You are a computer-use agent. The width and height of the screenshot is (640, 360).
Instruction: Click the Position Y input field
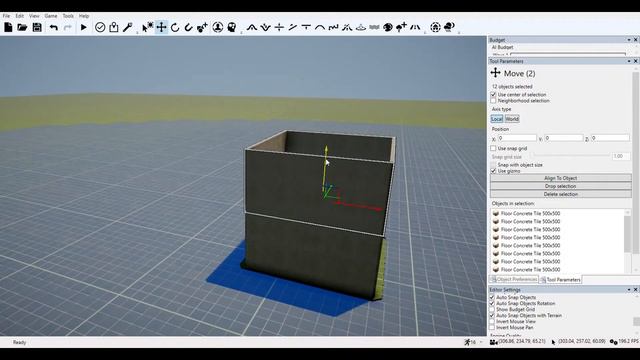[564, 138]
